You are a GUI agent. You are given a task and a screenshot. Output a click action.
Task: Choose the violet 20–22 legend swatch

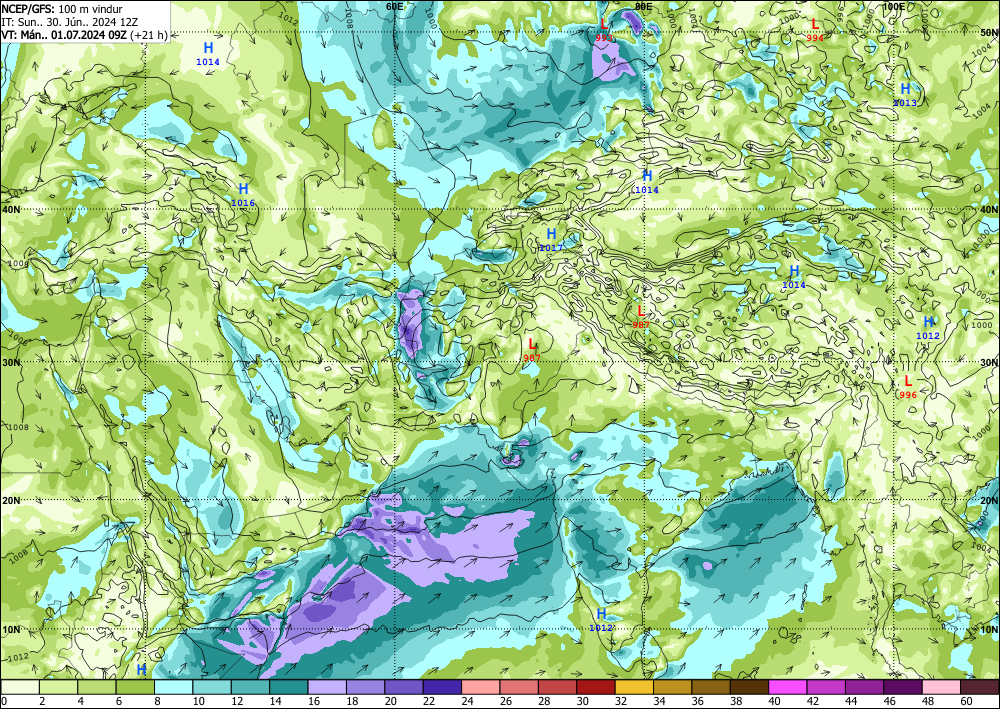pyautogui.click(x=404, y=687)
